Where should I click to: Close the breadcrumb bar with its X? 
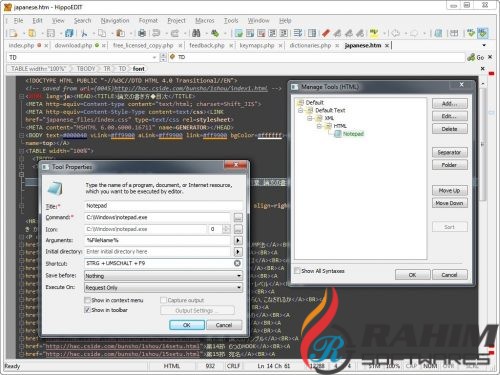(x=482, y=69)
